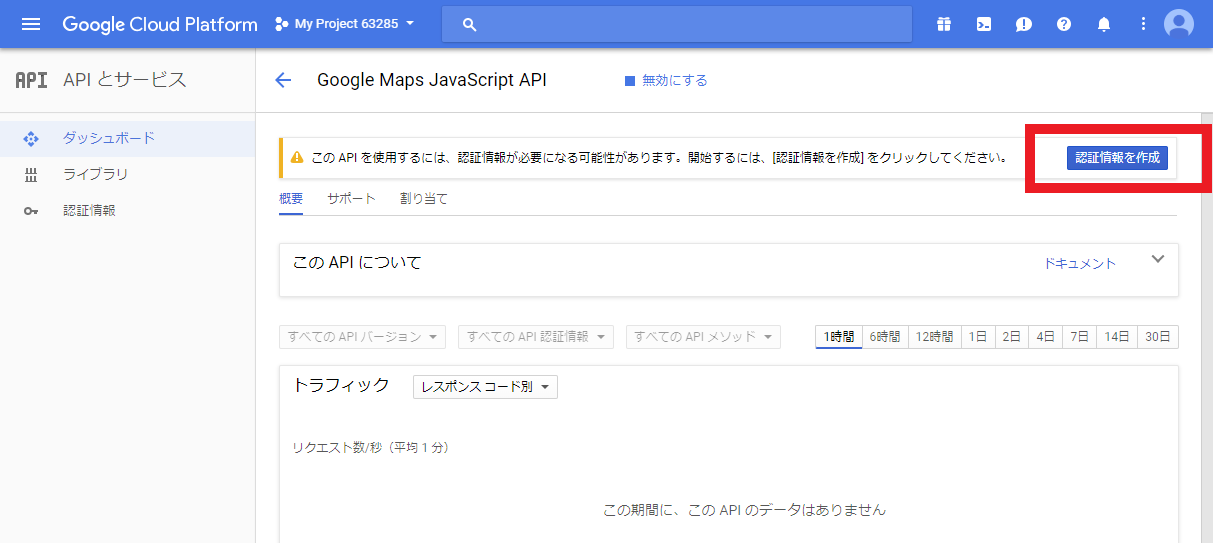The image size is (1214, 543).
Task: Expand the この API について section chevron
Action: click(1158, 259)
